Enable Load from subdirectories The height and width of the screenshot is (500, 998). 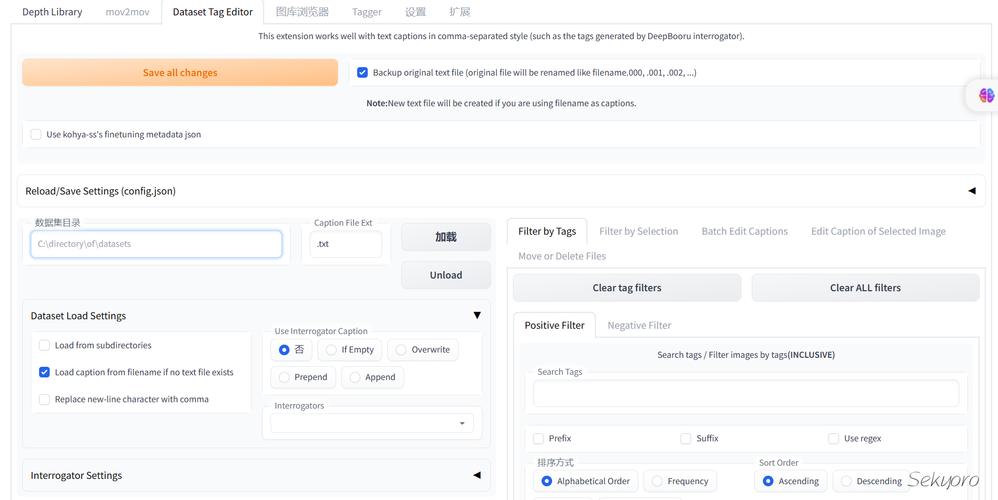point(44,345)
